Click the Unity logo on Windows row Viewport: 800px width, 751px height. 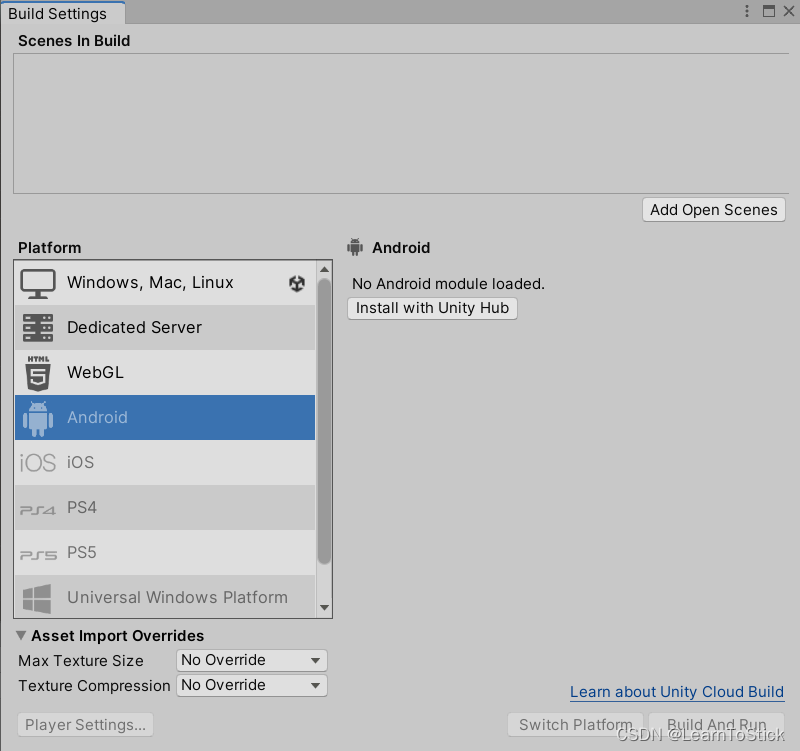pyautogui.click(x=297, y=283)
